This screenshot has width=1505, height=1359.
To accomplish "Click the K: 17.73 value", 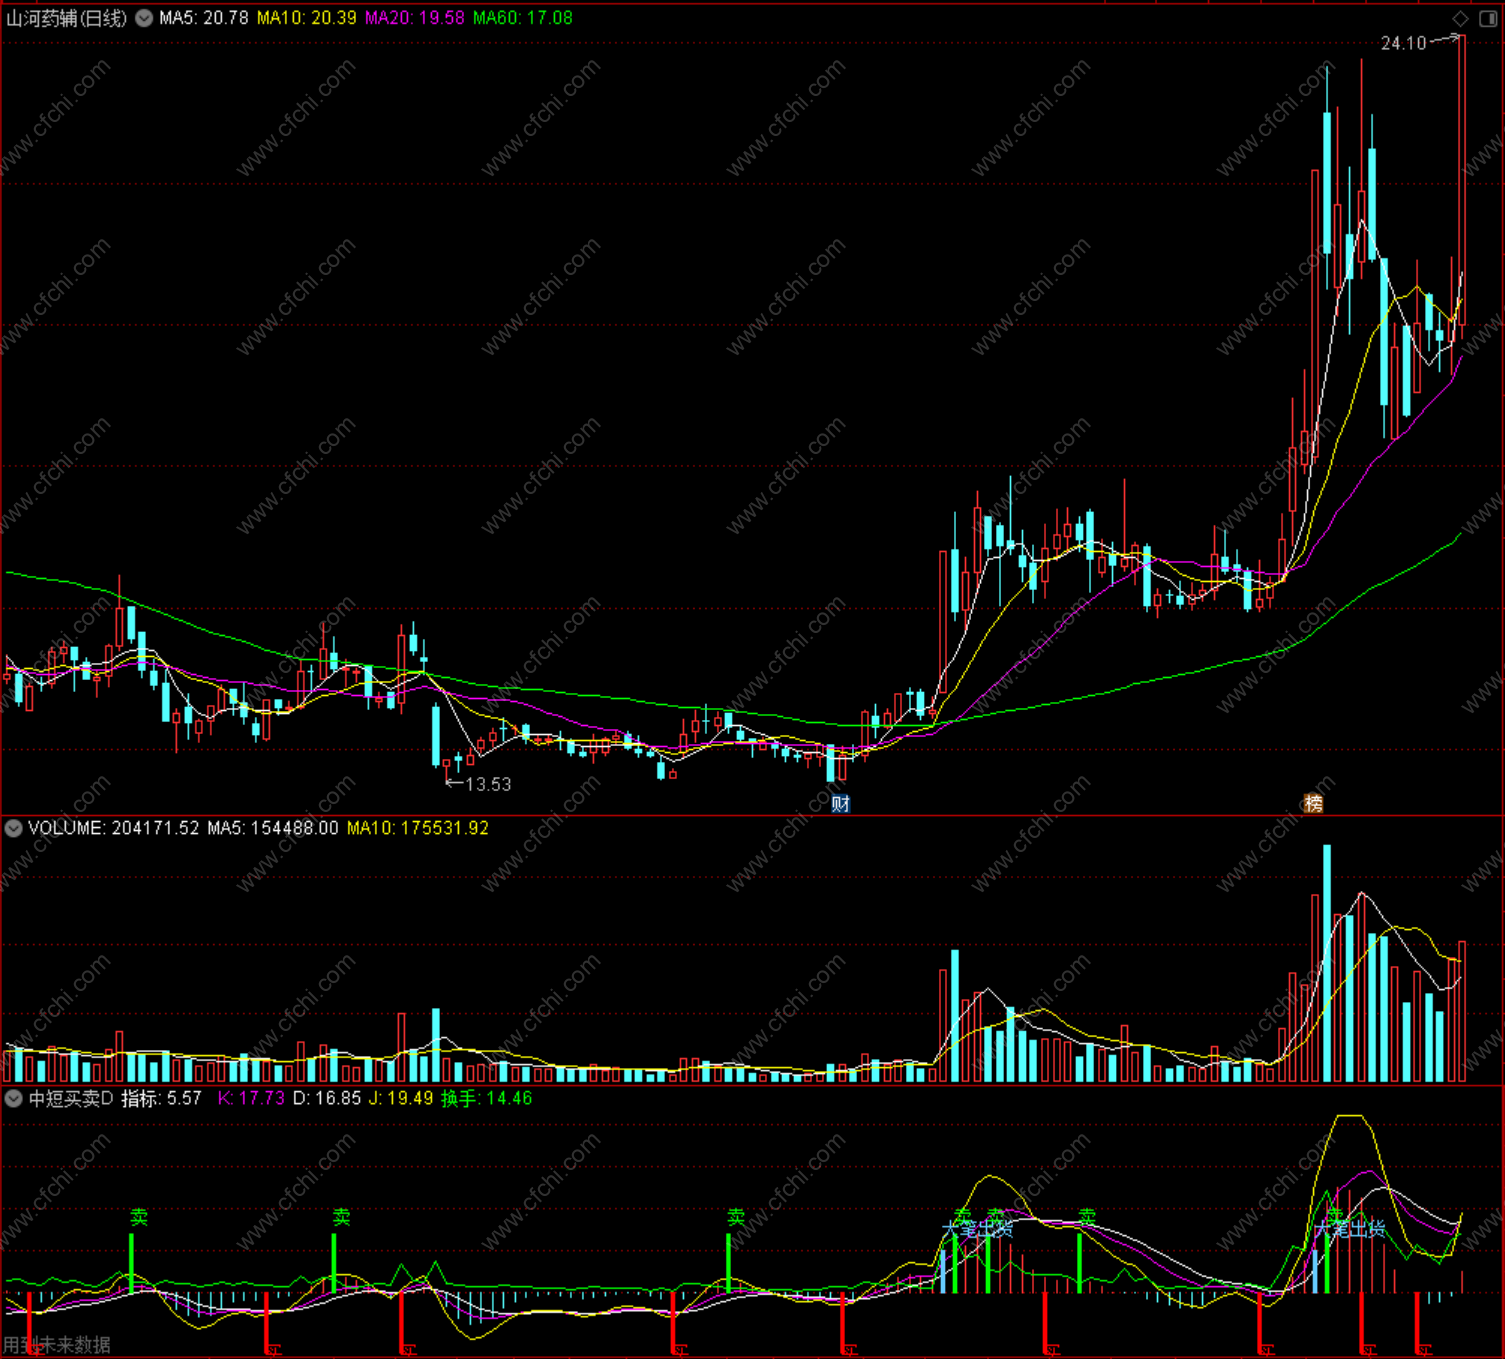I will click(251, 1098).
